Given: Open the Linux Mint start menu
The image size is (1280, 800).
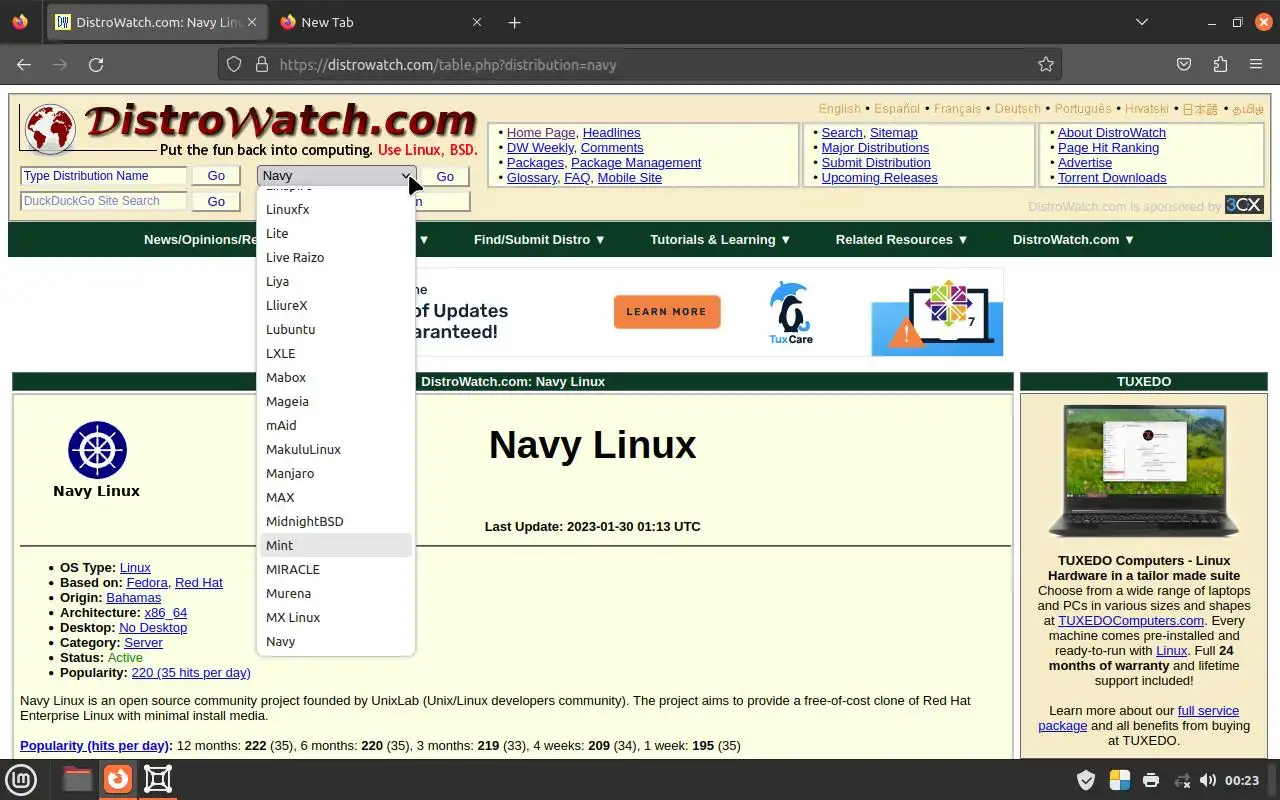Looking at the screenshot, I should [x=21, y=779].
